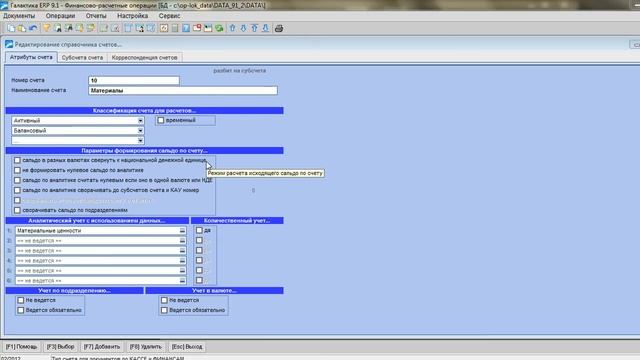Click the [F1] Помощь button
The image size is (640, 360).
21,347
